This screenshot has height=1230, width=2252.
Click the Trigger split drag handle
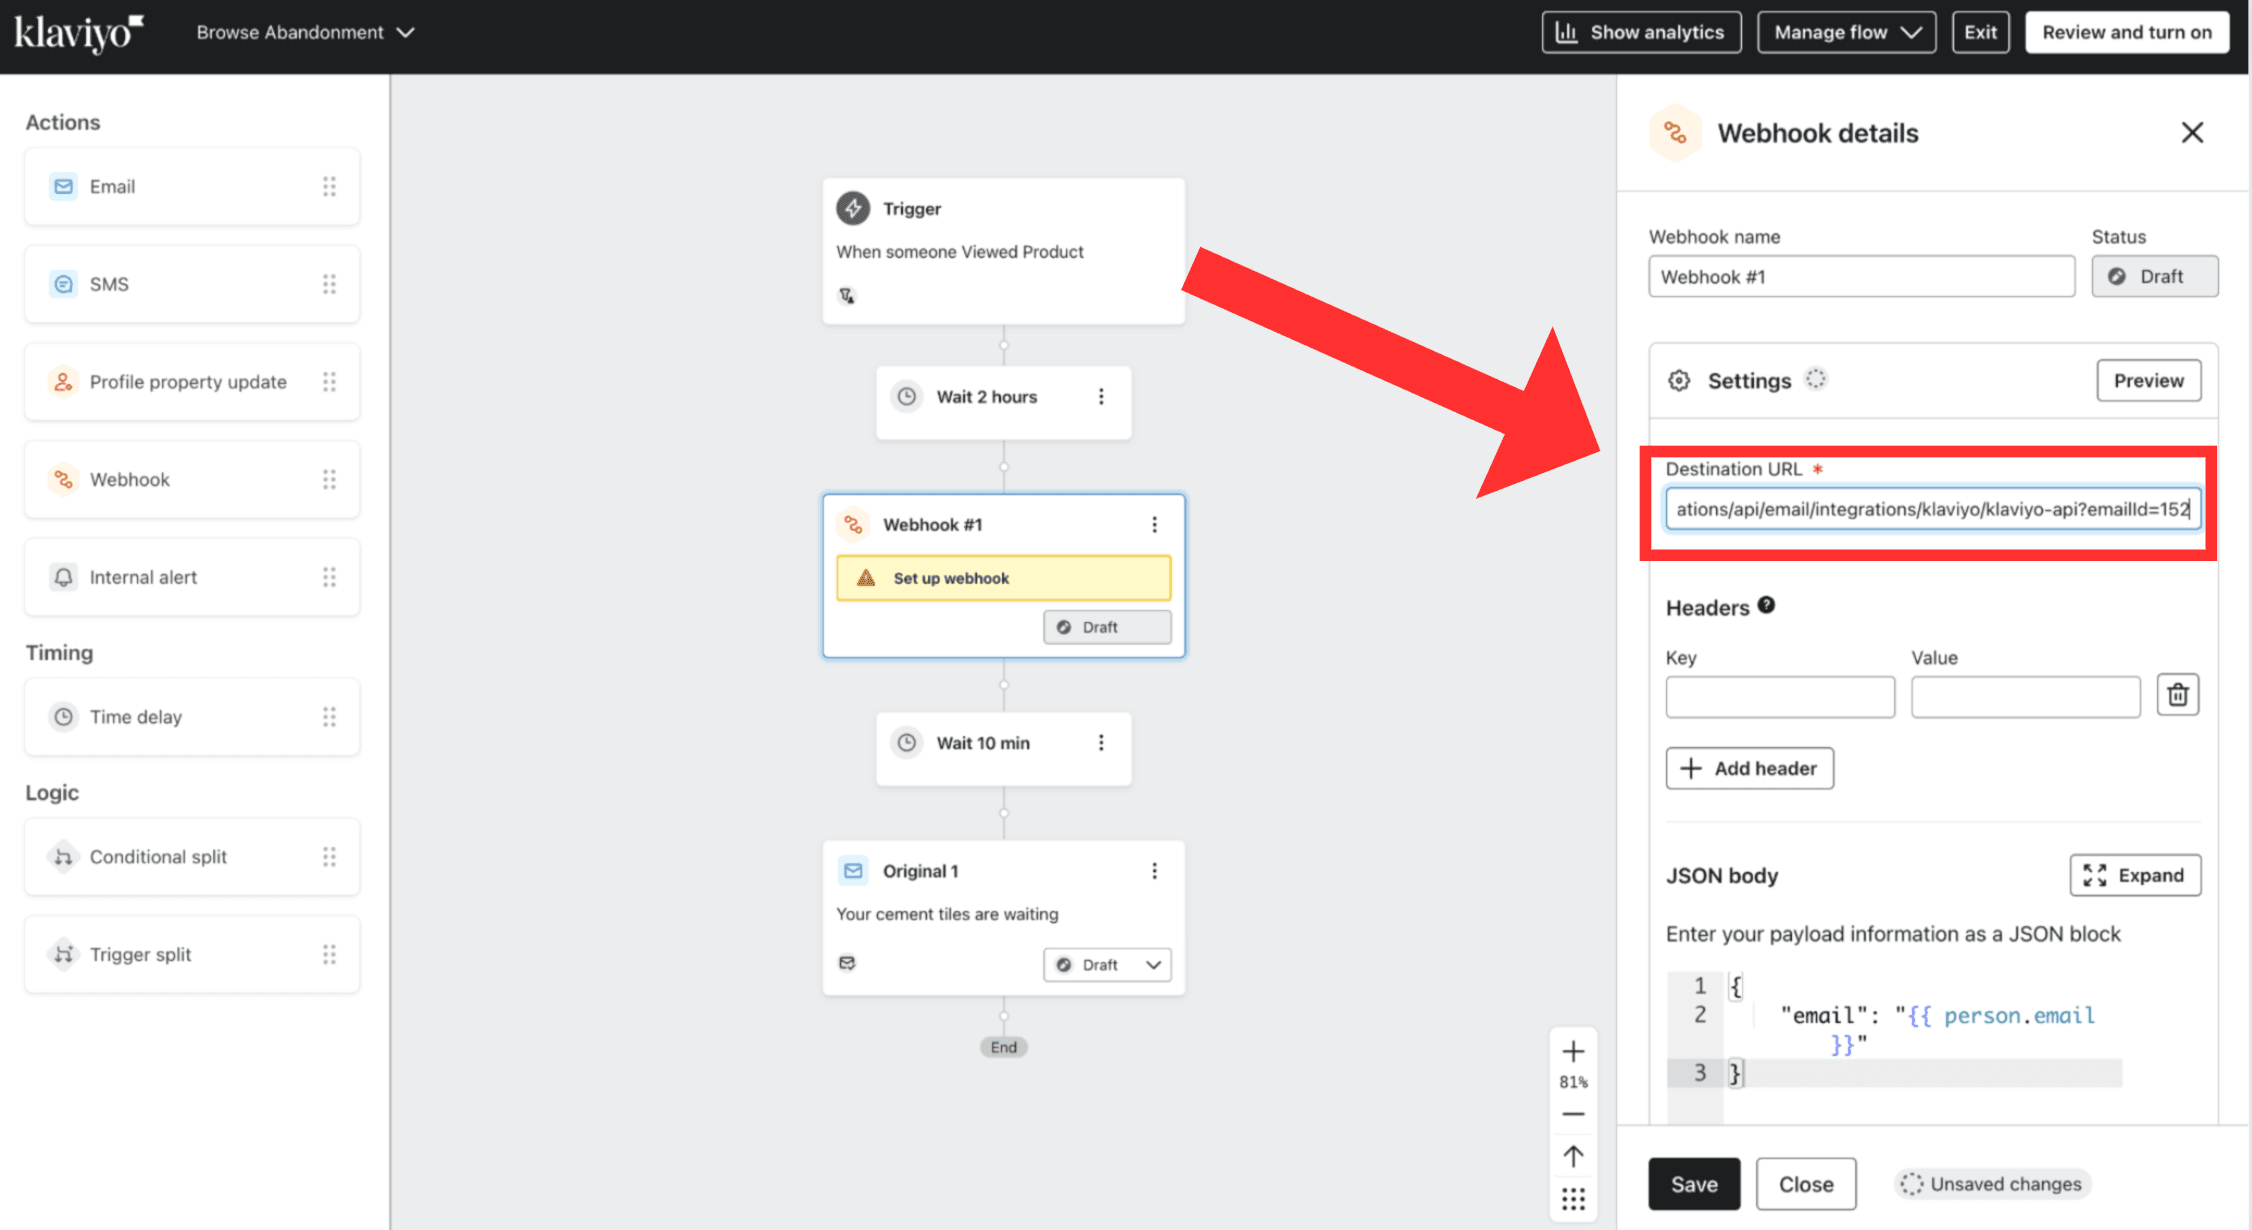pos(329,954)
